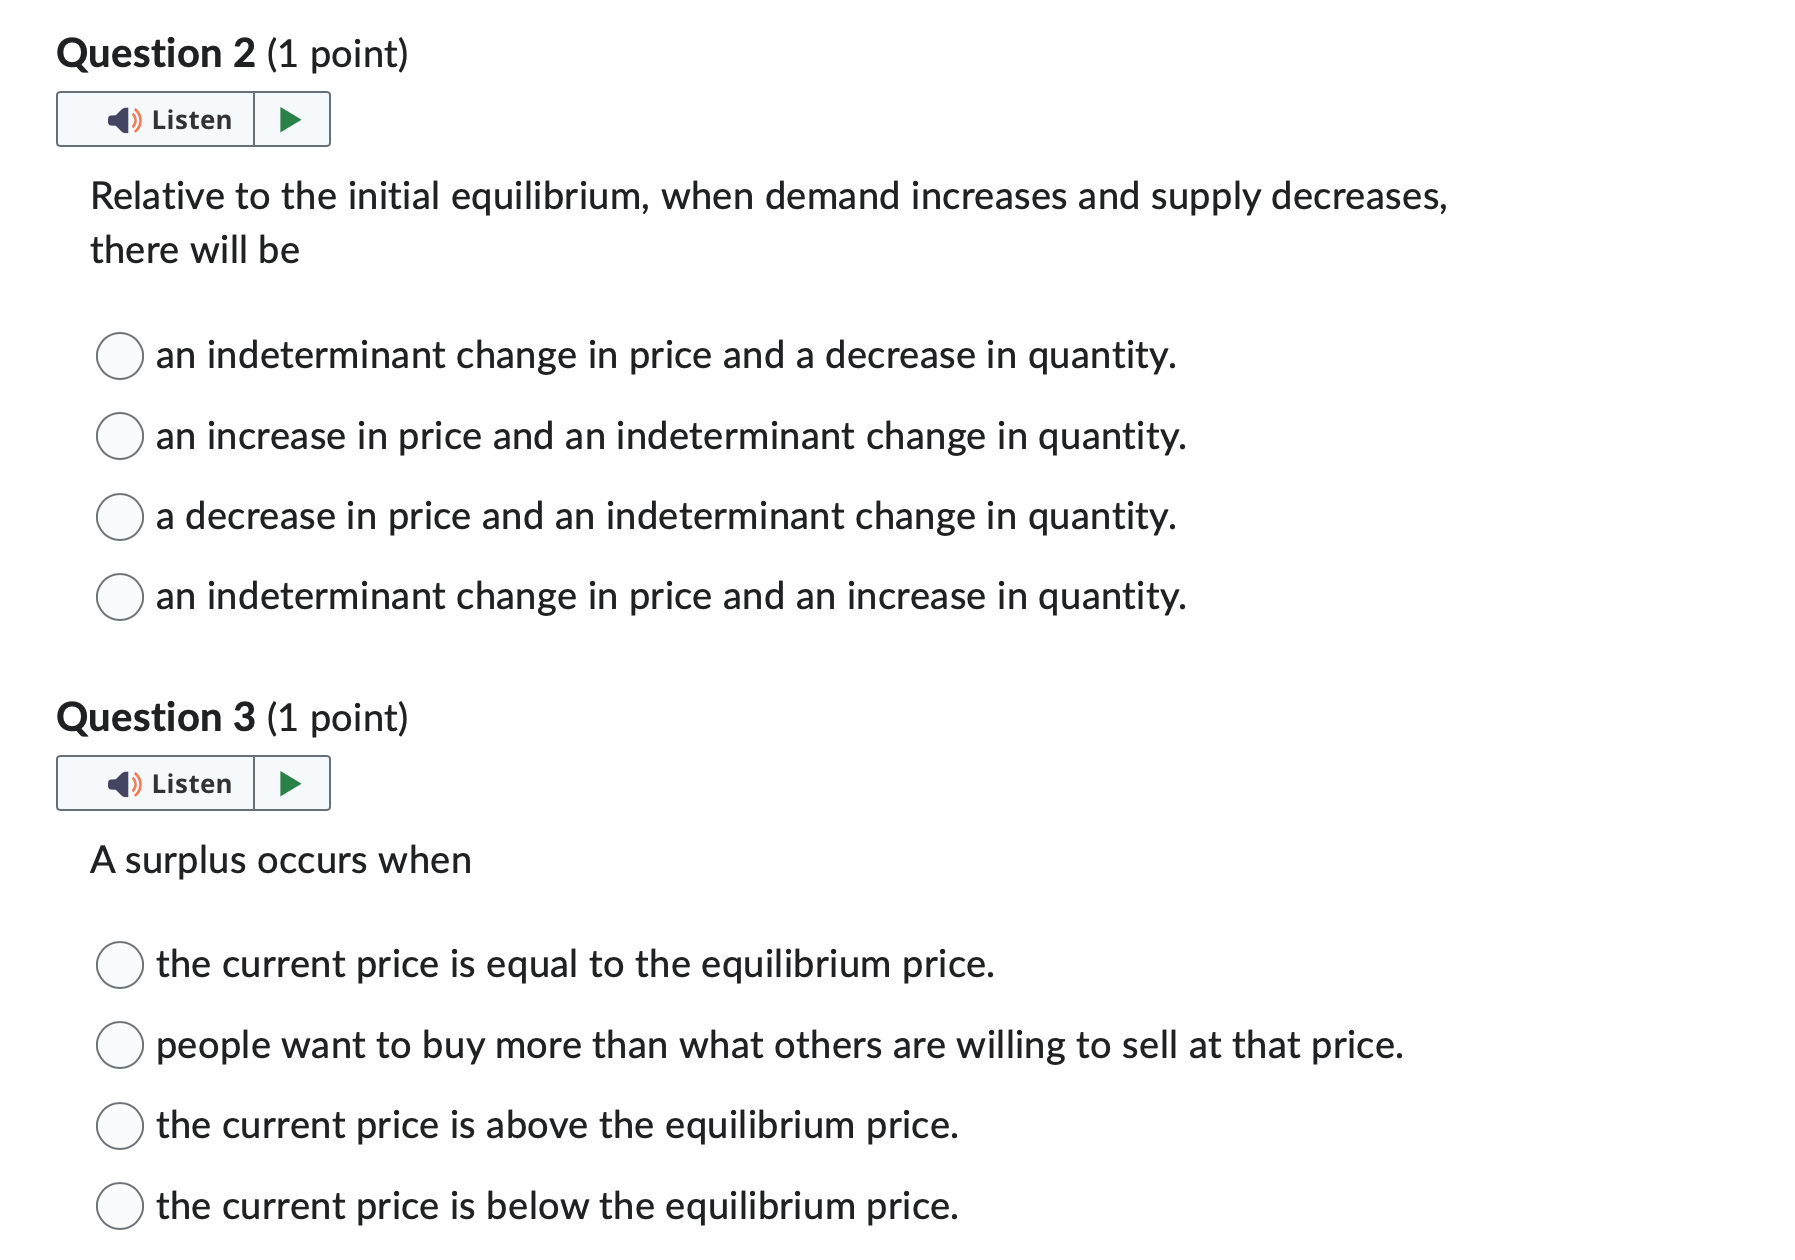This screenshot has width=1795, height=1260.
Task: Click the Question 2 heading text
Action: click(x=232, y=54)
